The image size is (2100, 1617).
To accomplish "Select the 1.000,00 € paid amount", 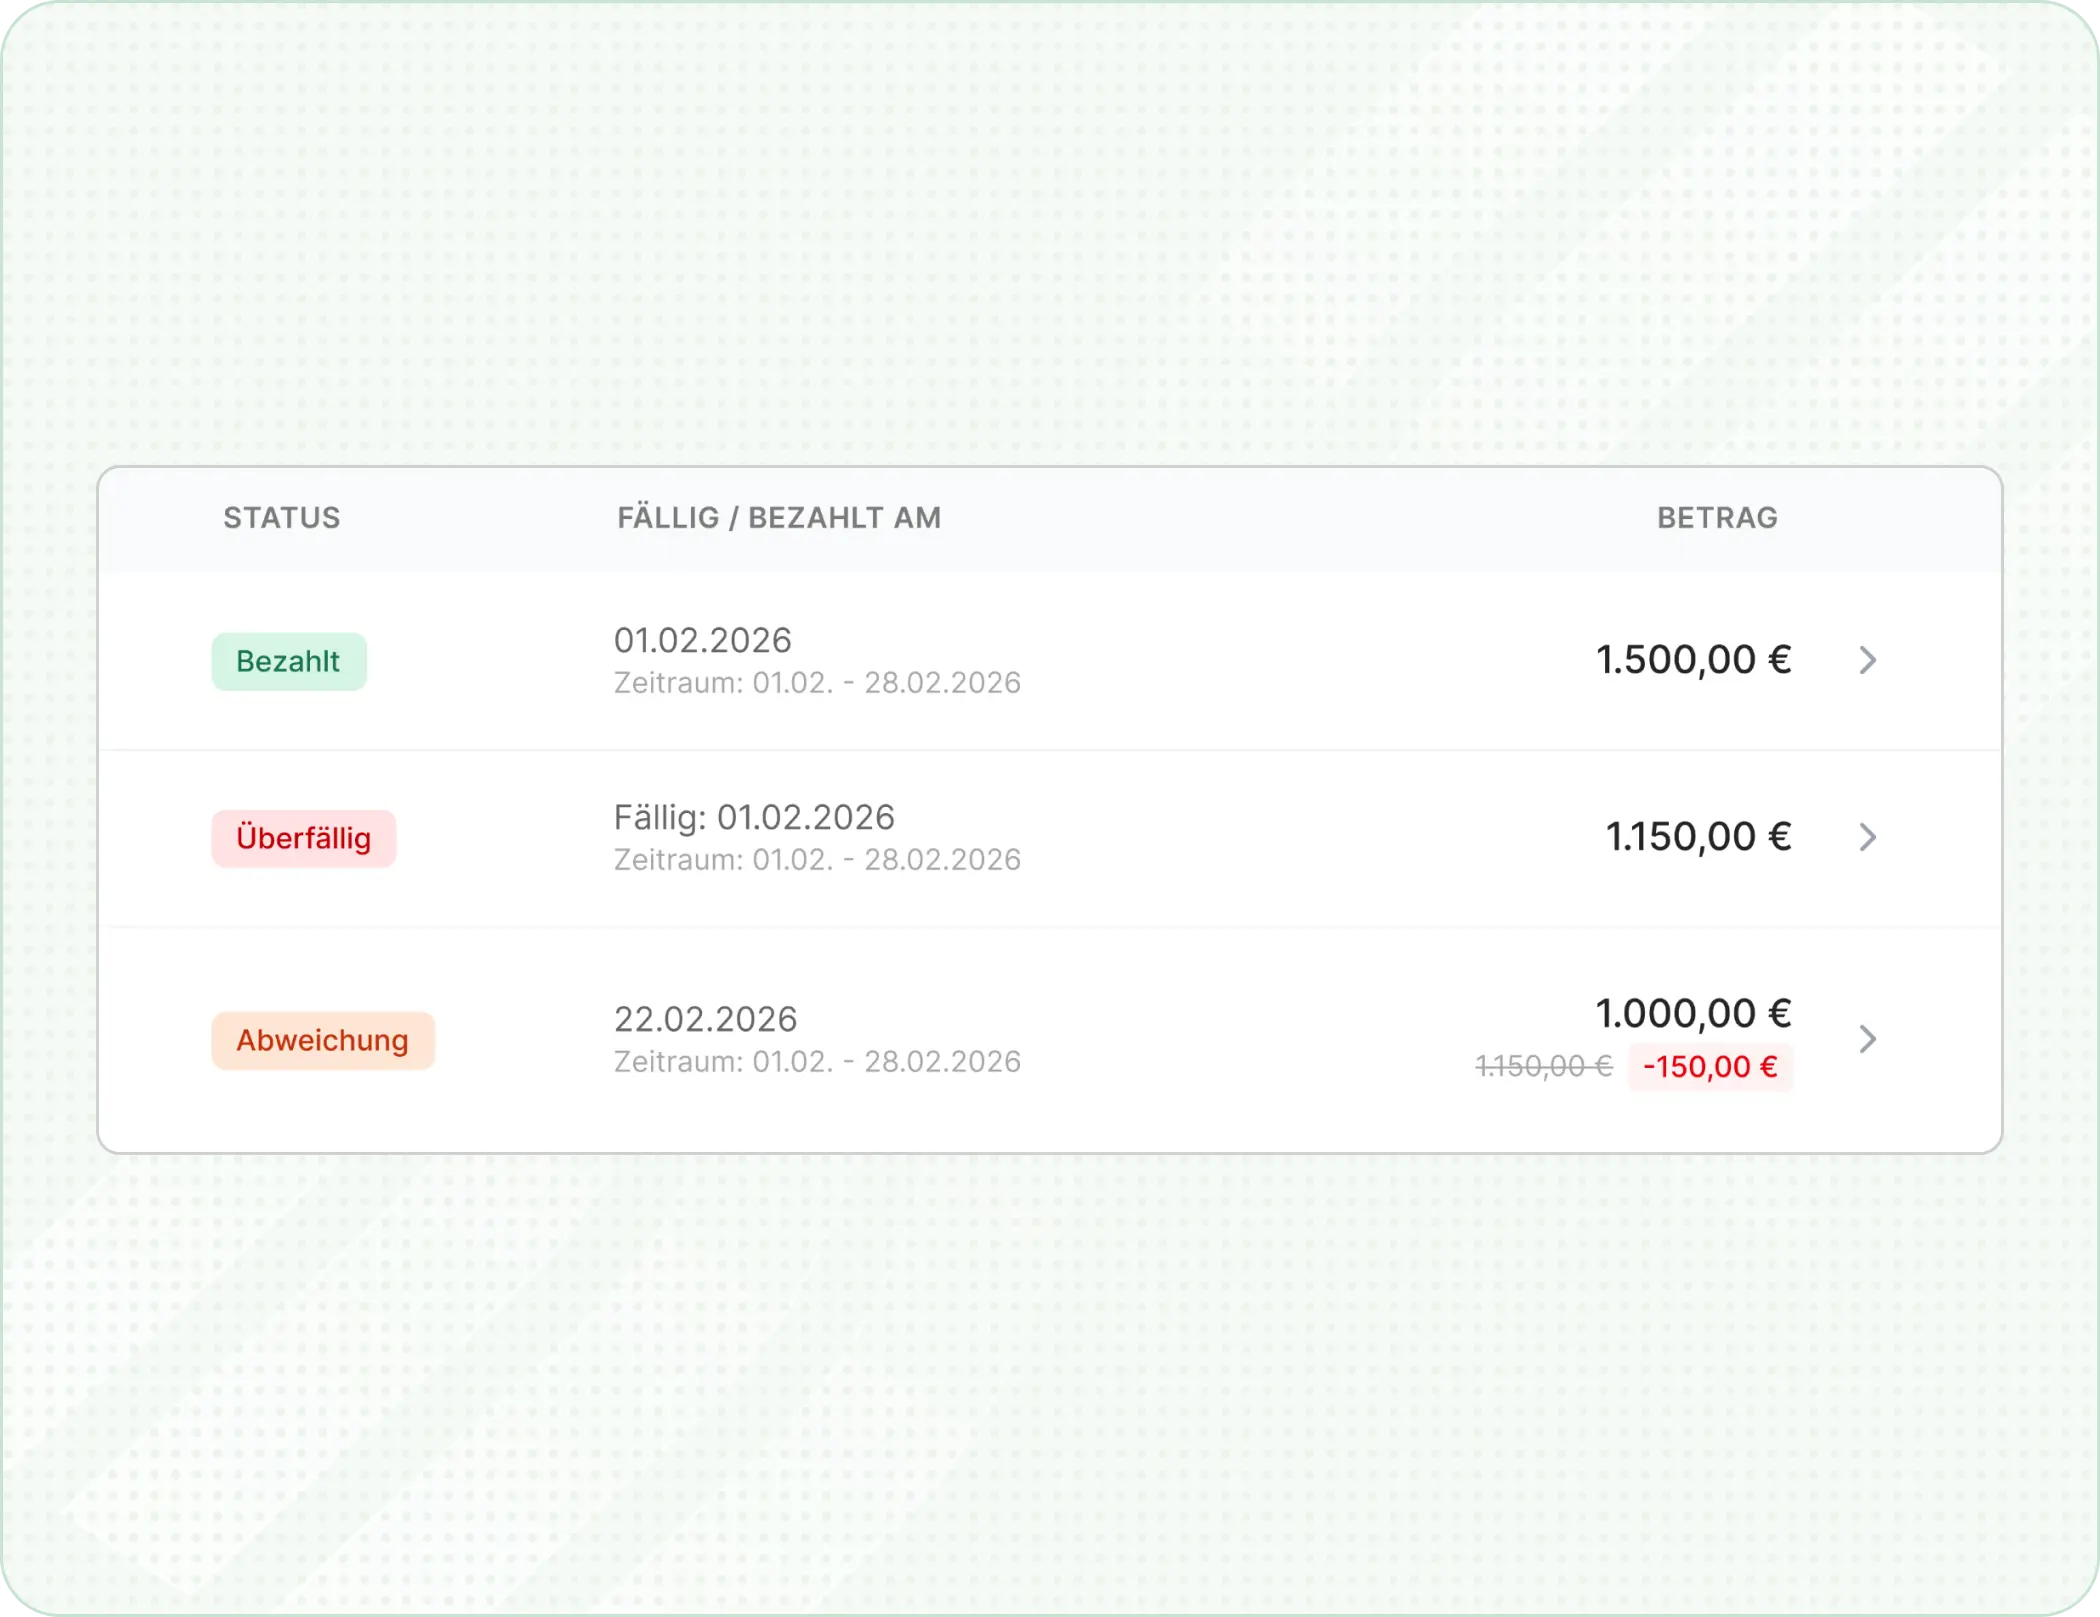I will (1693, 1014).
